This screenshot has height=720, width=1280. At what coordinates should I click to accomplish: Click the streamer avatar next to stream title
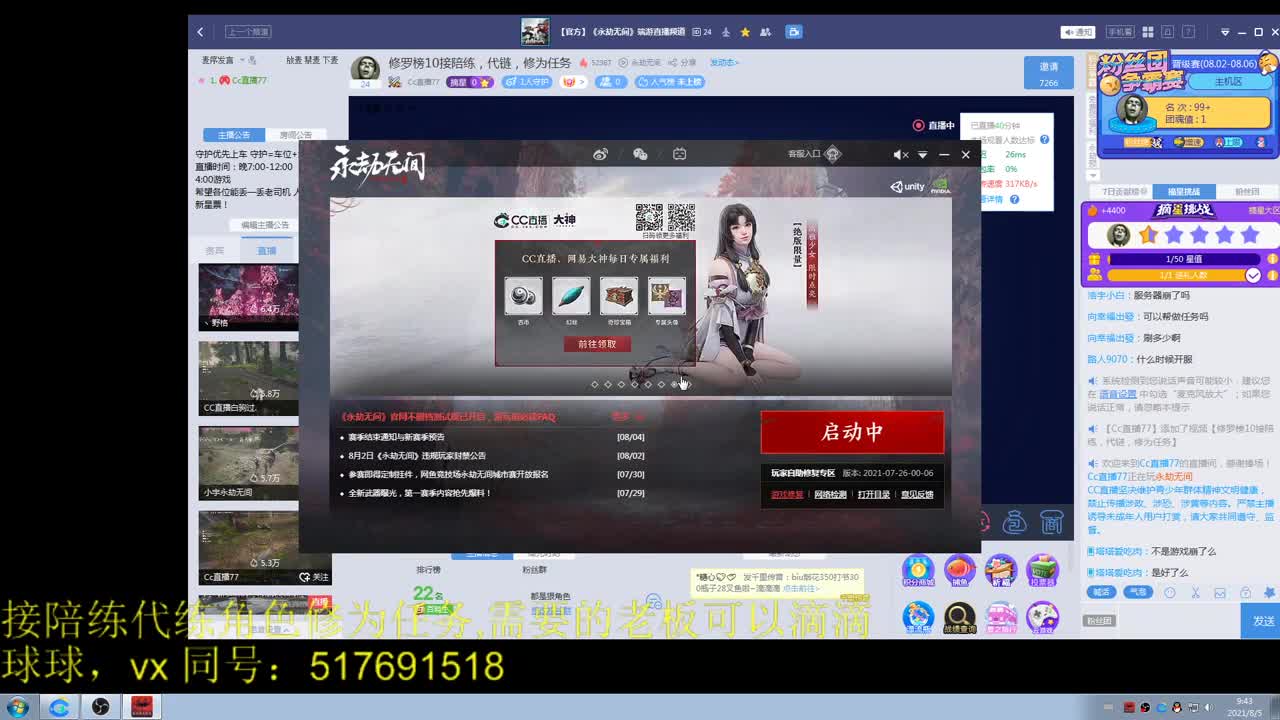click(x=365, y=68)
